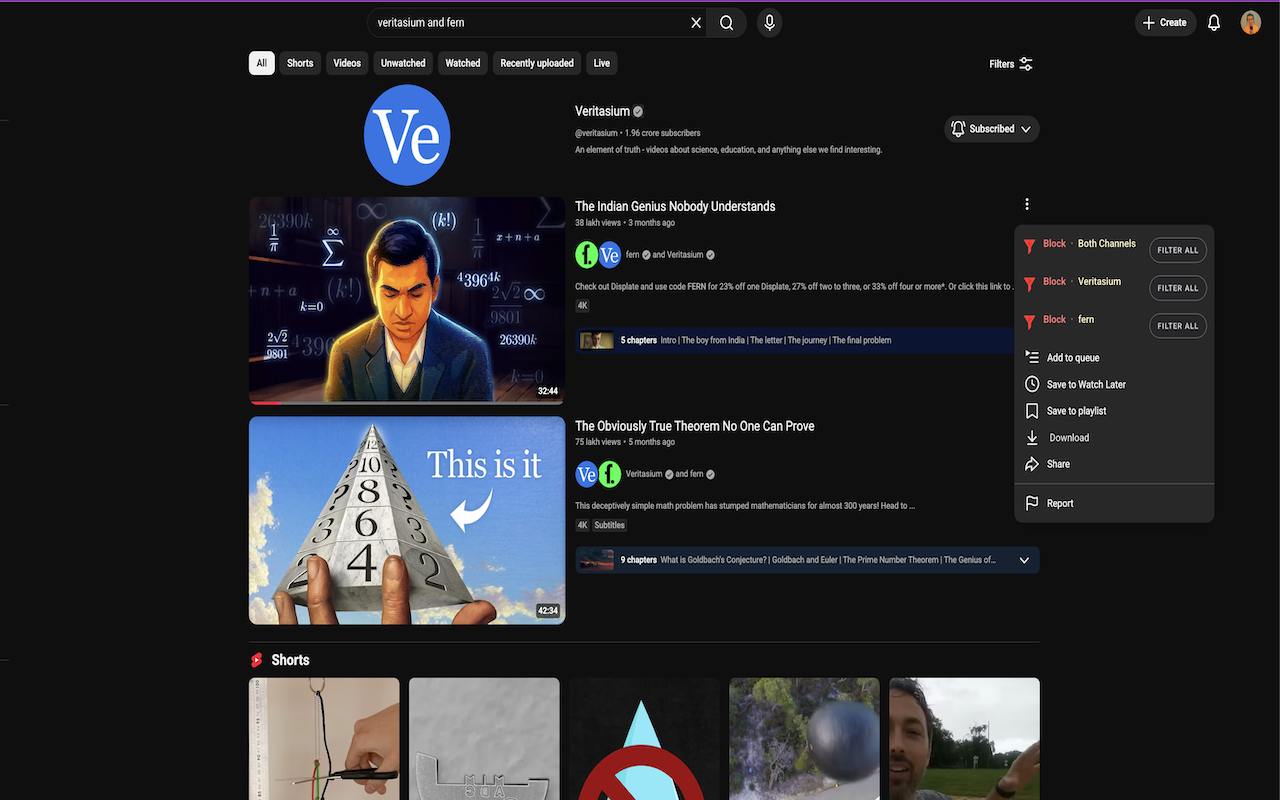Select the Unwatched filter chip
Viewport: 1280px width, 800px height.
(403, 63)
